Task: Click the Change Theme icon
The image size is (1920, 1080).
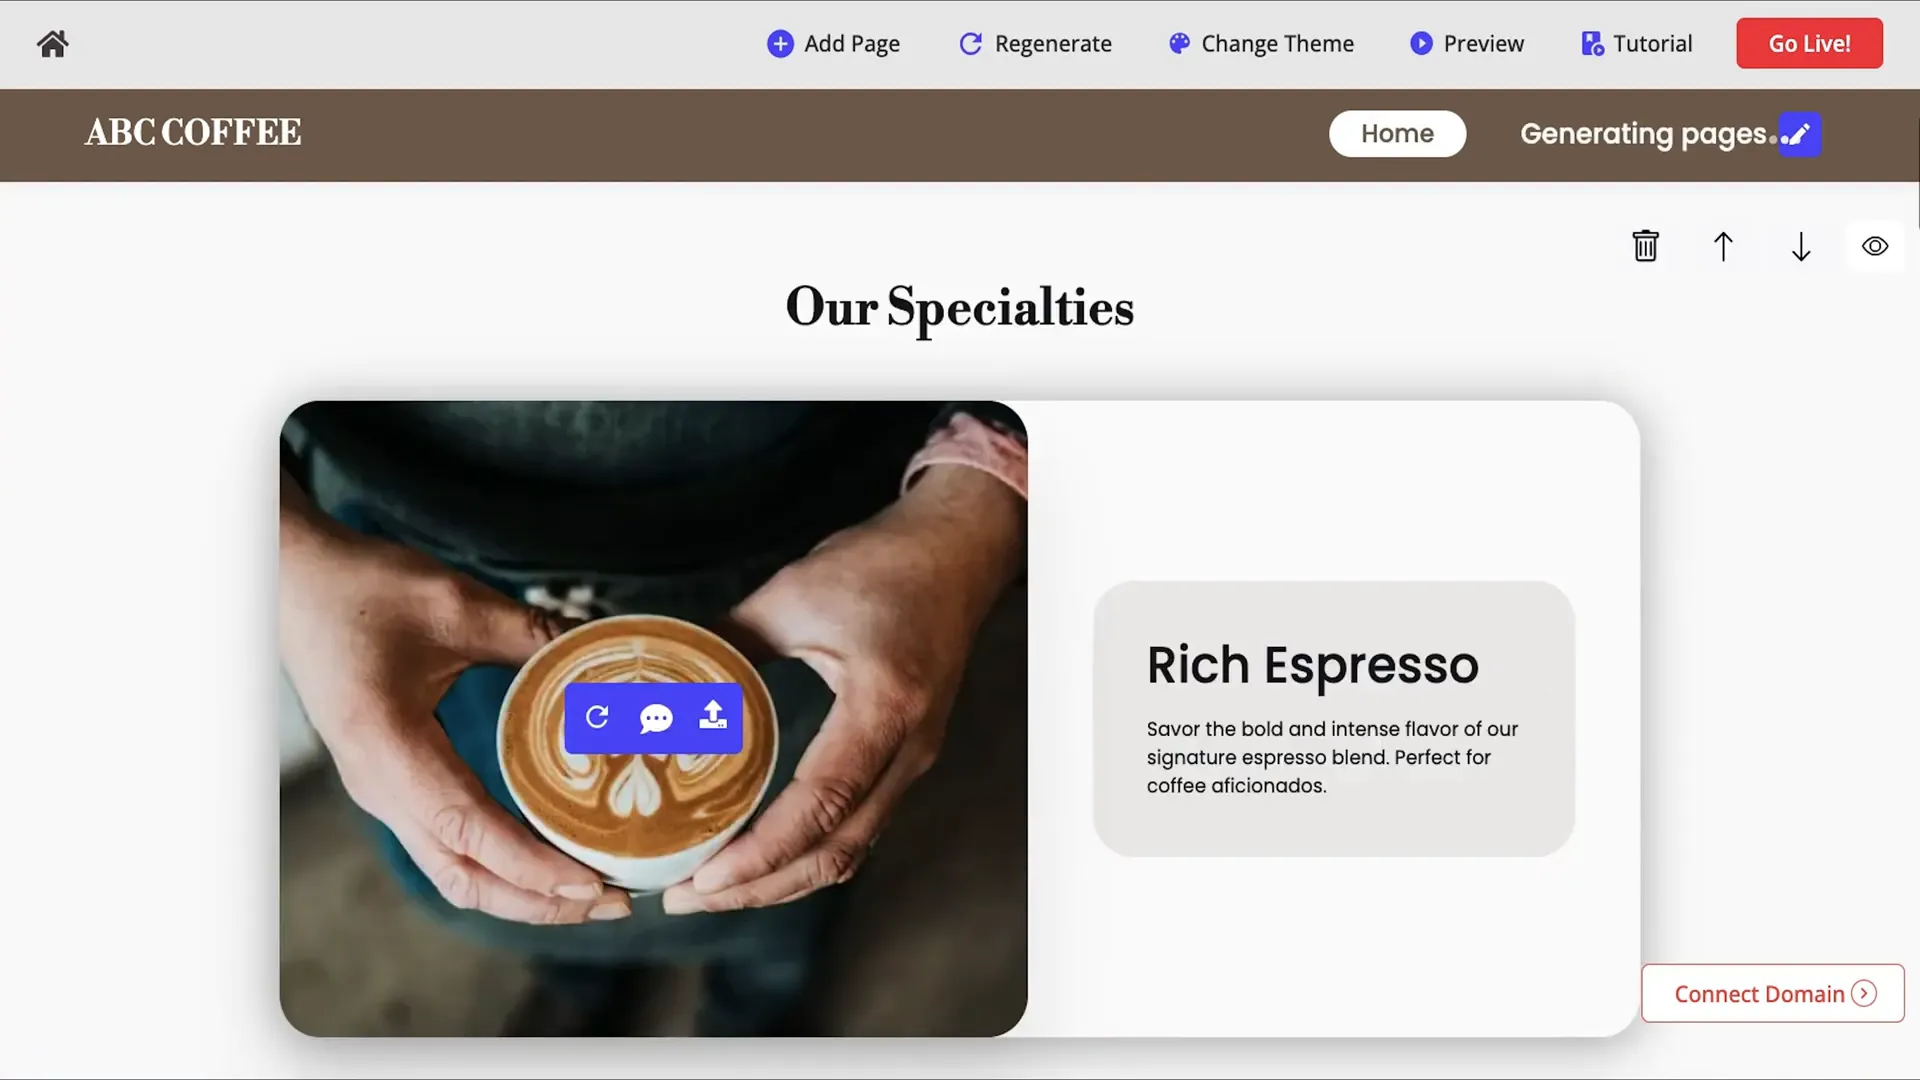Action: pos(1179,42)
